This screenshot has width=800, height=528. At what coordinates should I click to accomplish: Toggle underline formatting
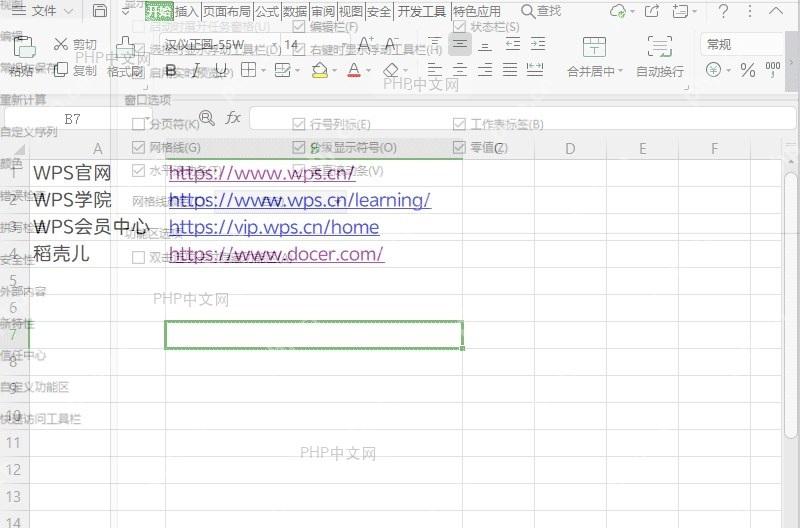(220, 70)
